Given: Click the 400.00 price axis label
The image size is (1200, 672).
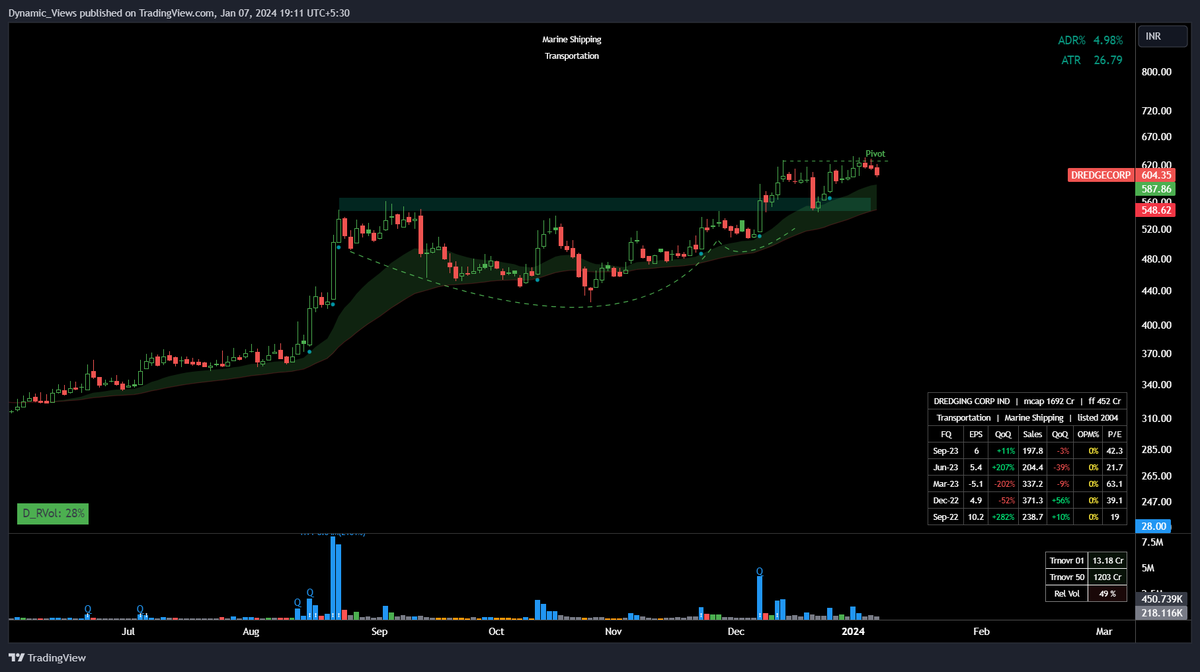Looking at the screenshot, I should [x=1156, y=326].
